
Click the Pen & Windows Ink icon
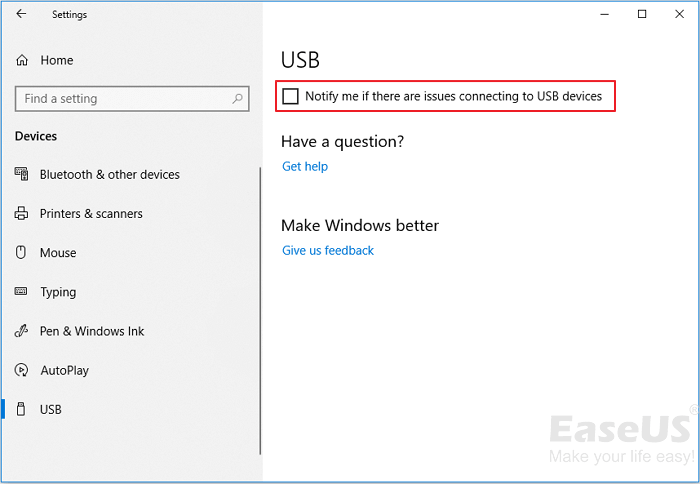(x=21, y=331)
